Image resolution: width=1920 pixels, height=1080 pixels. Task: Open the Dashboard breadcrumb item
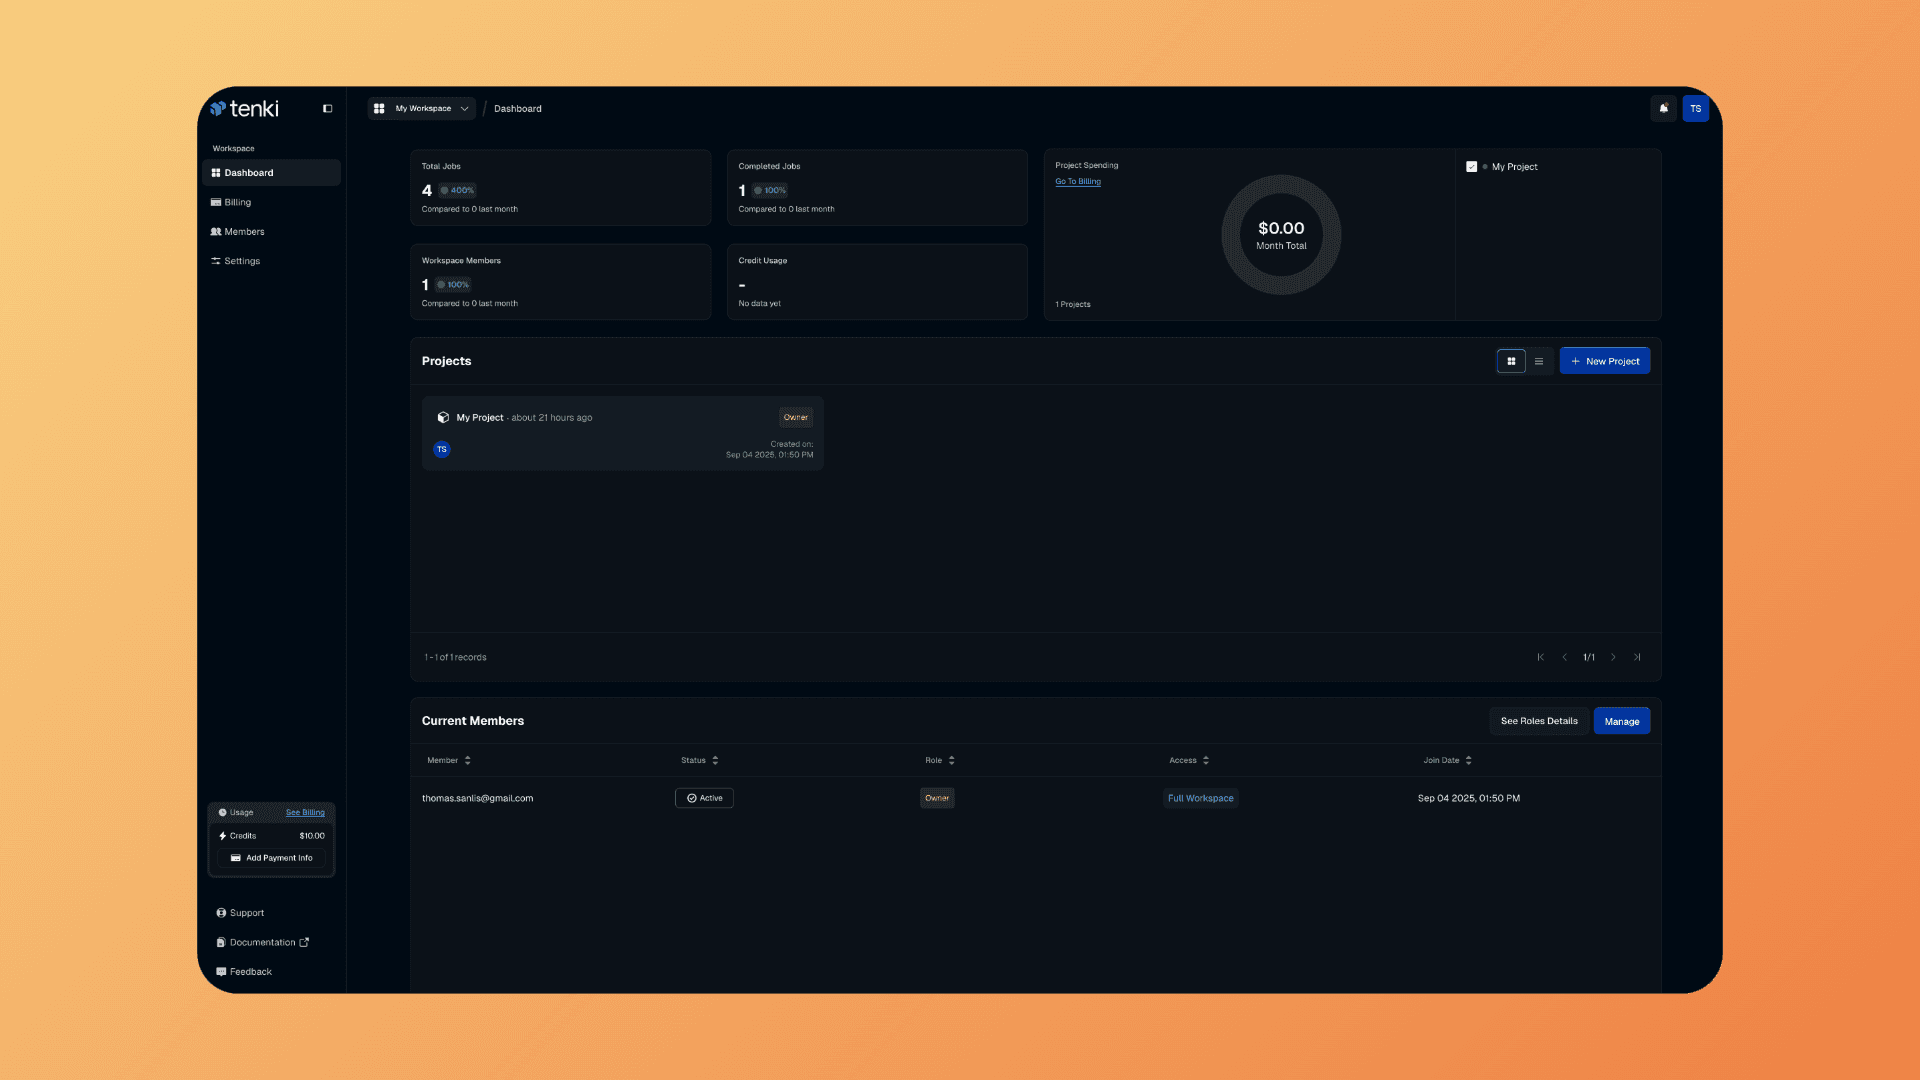[518, 108]
